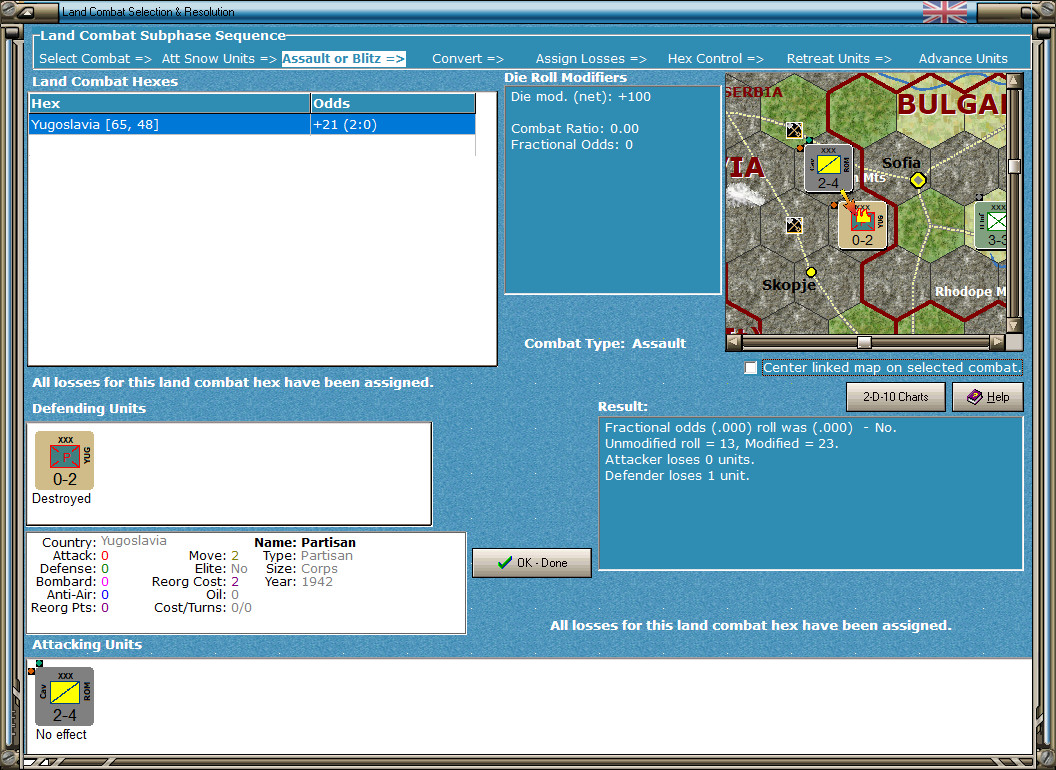Select the Select Combat subphase
This screenshot has width=1056, height=770.
(x=96, y=59)
